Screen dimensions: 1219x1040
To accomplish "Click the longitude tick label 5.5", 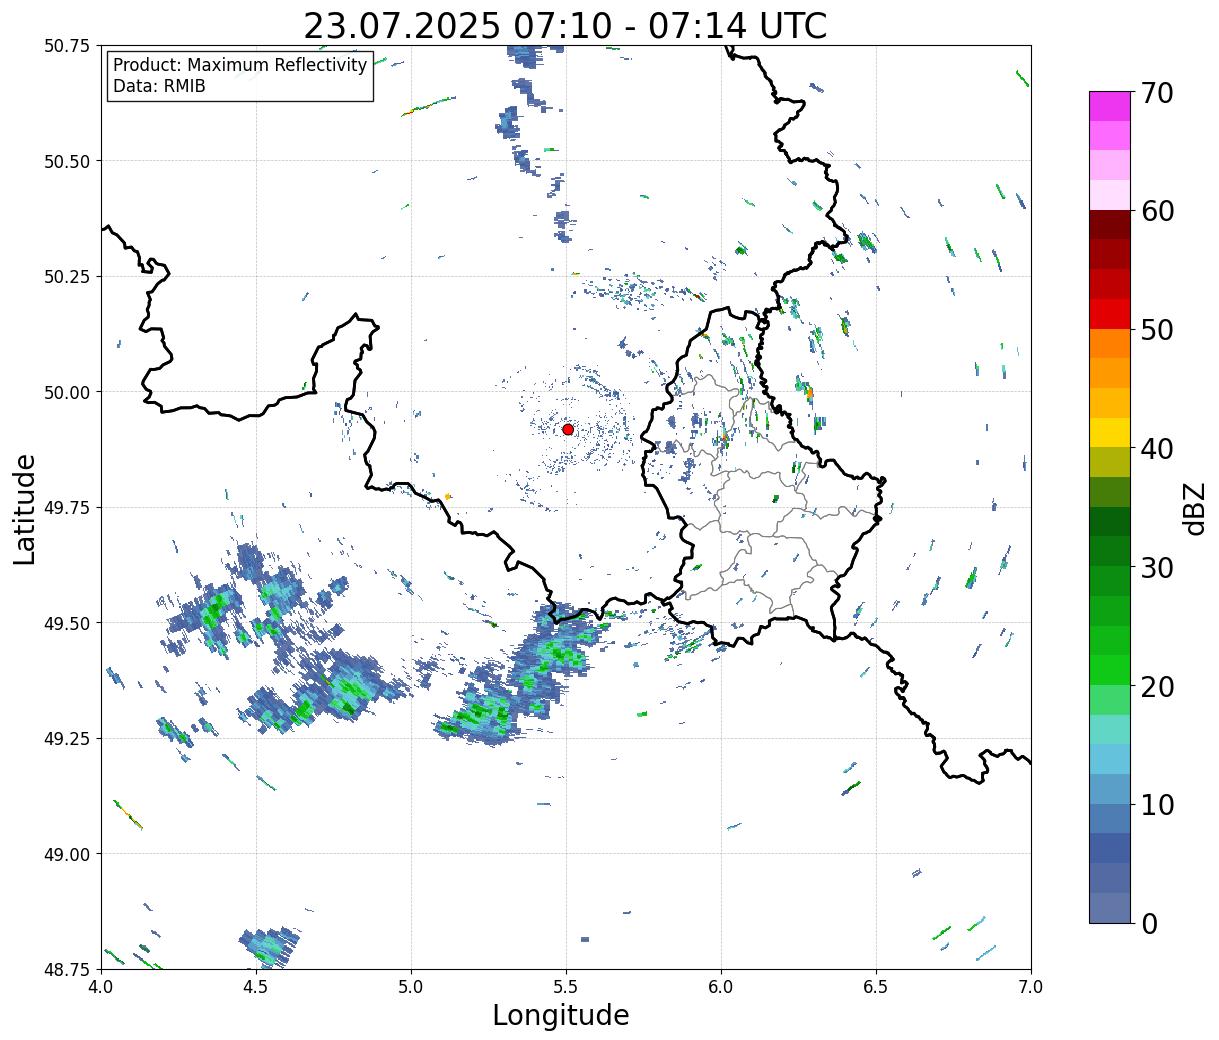I will pyautogui.click(x=566, y=987).
